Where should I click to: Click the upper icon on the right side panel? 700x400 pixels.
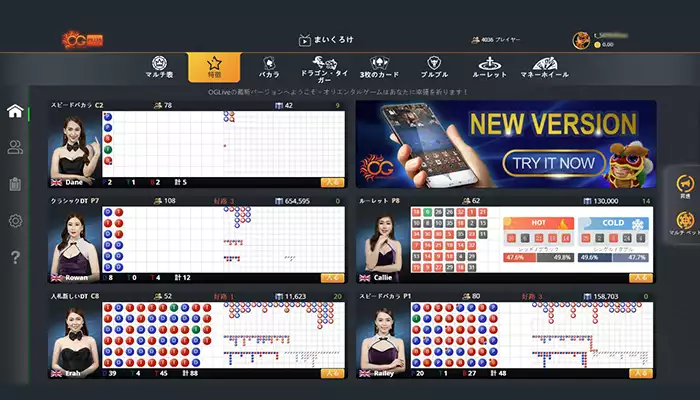(685, 185)
